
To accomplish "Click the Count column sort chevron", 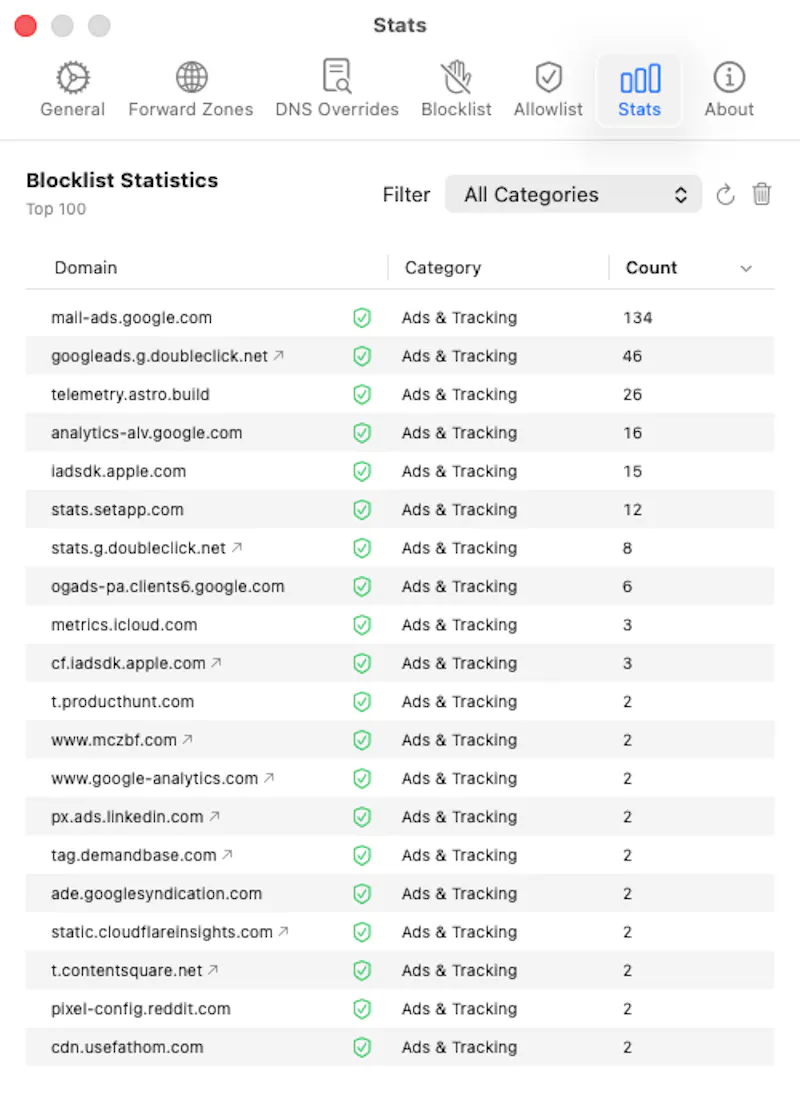I will (746, 268).
